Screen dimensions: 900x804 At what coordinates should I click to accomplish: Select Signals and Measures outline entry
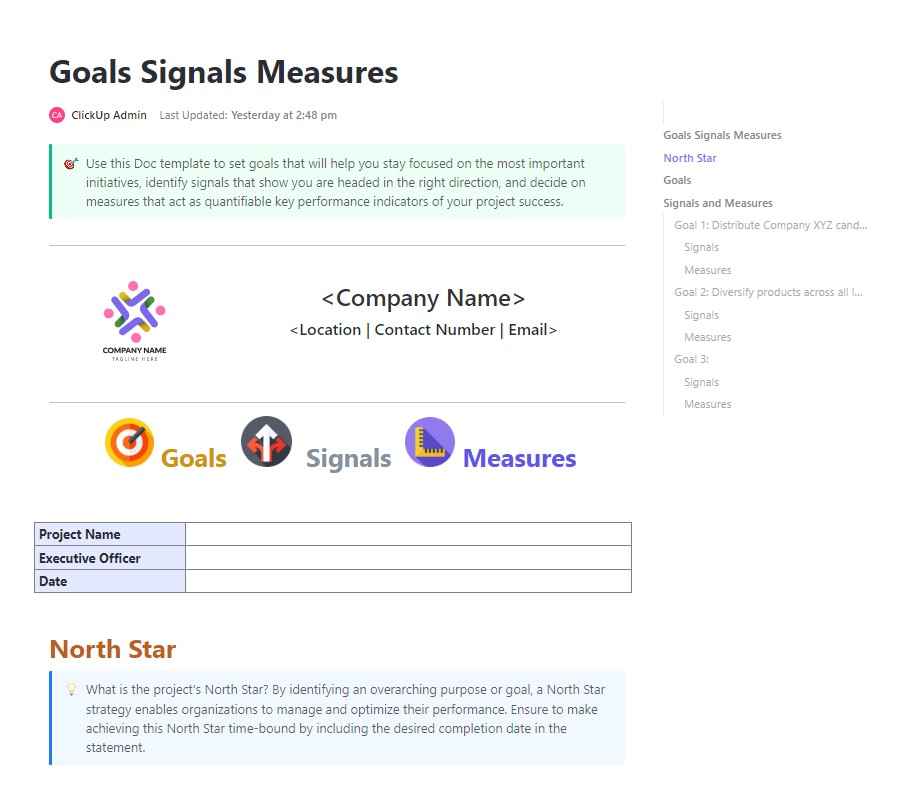click(718, 203)
